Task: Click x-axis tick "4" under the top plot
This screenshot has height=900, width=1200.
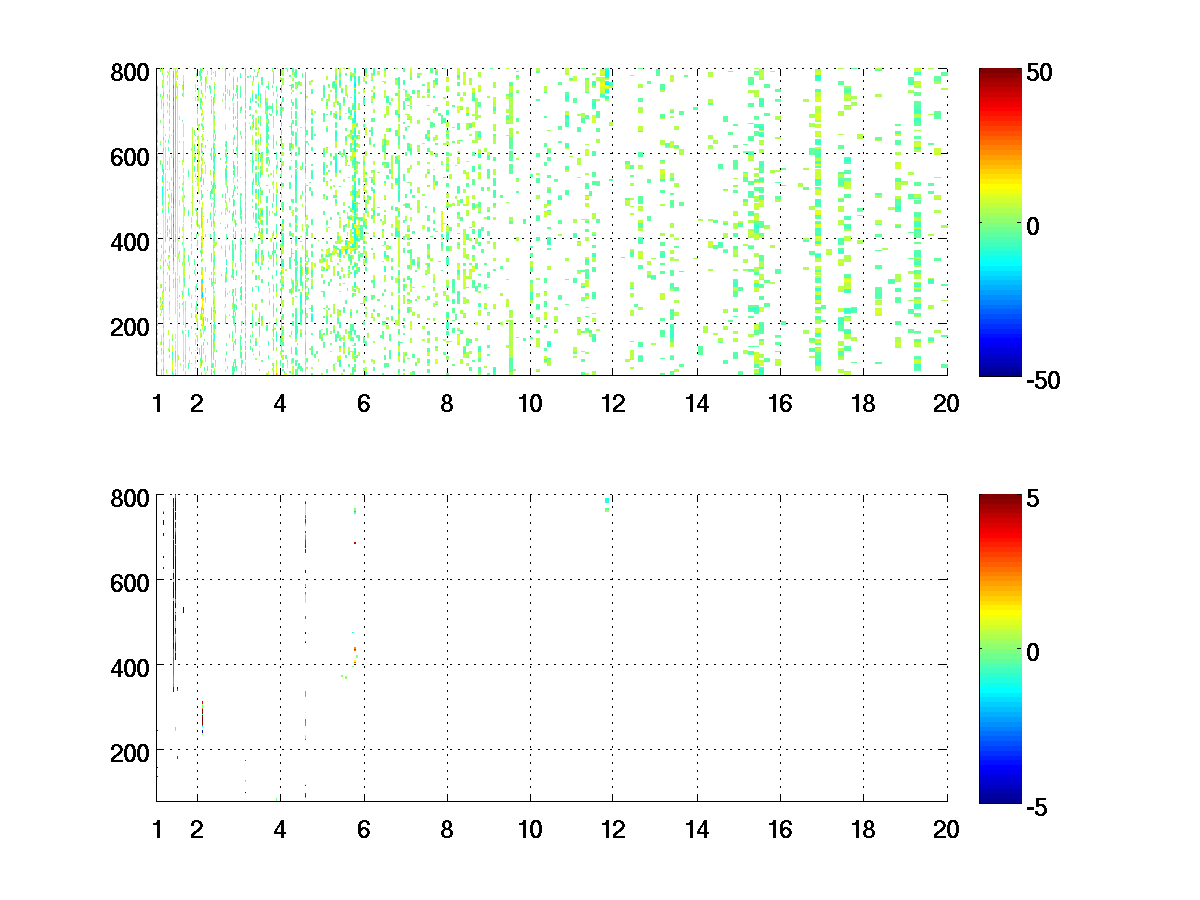Action: (280, 404)
